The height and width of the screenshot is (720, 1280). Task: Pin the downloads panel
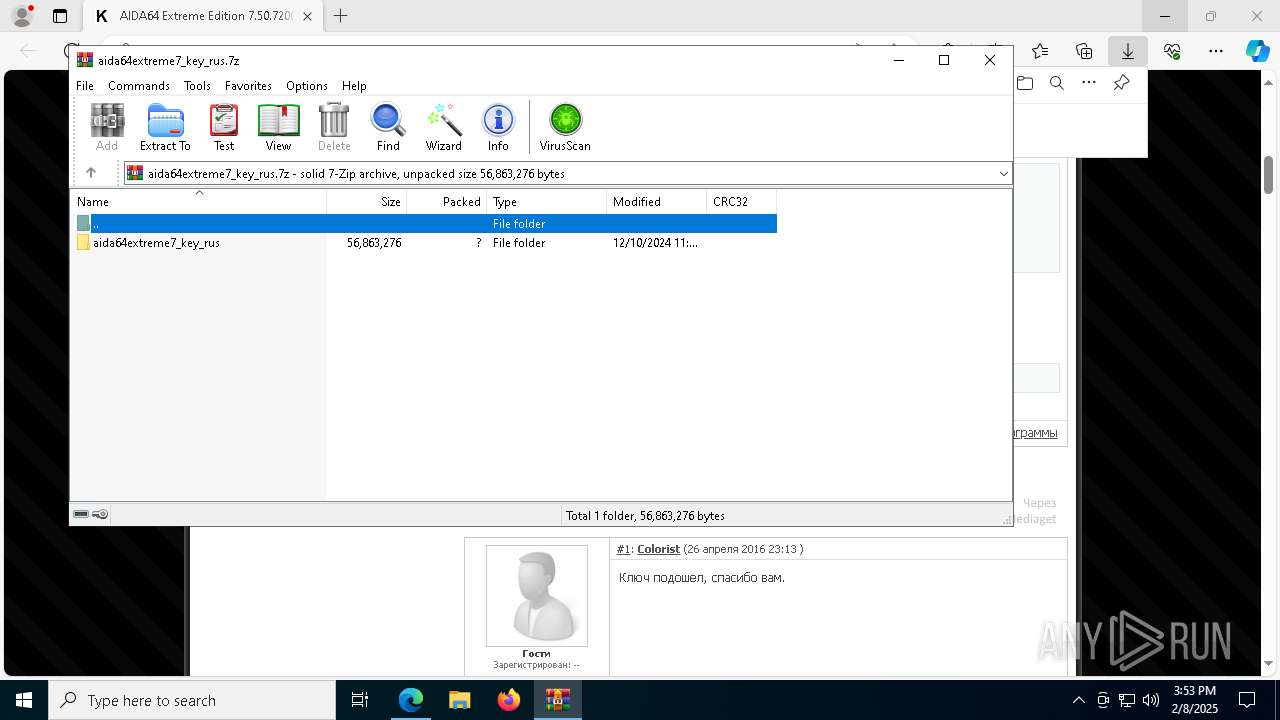click(1121, 83)
